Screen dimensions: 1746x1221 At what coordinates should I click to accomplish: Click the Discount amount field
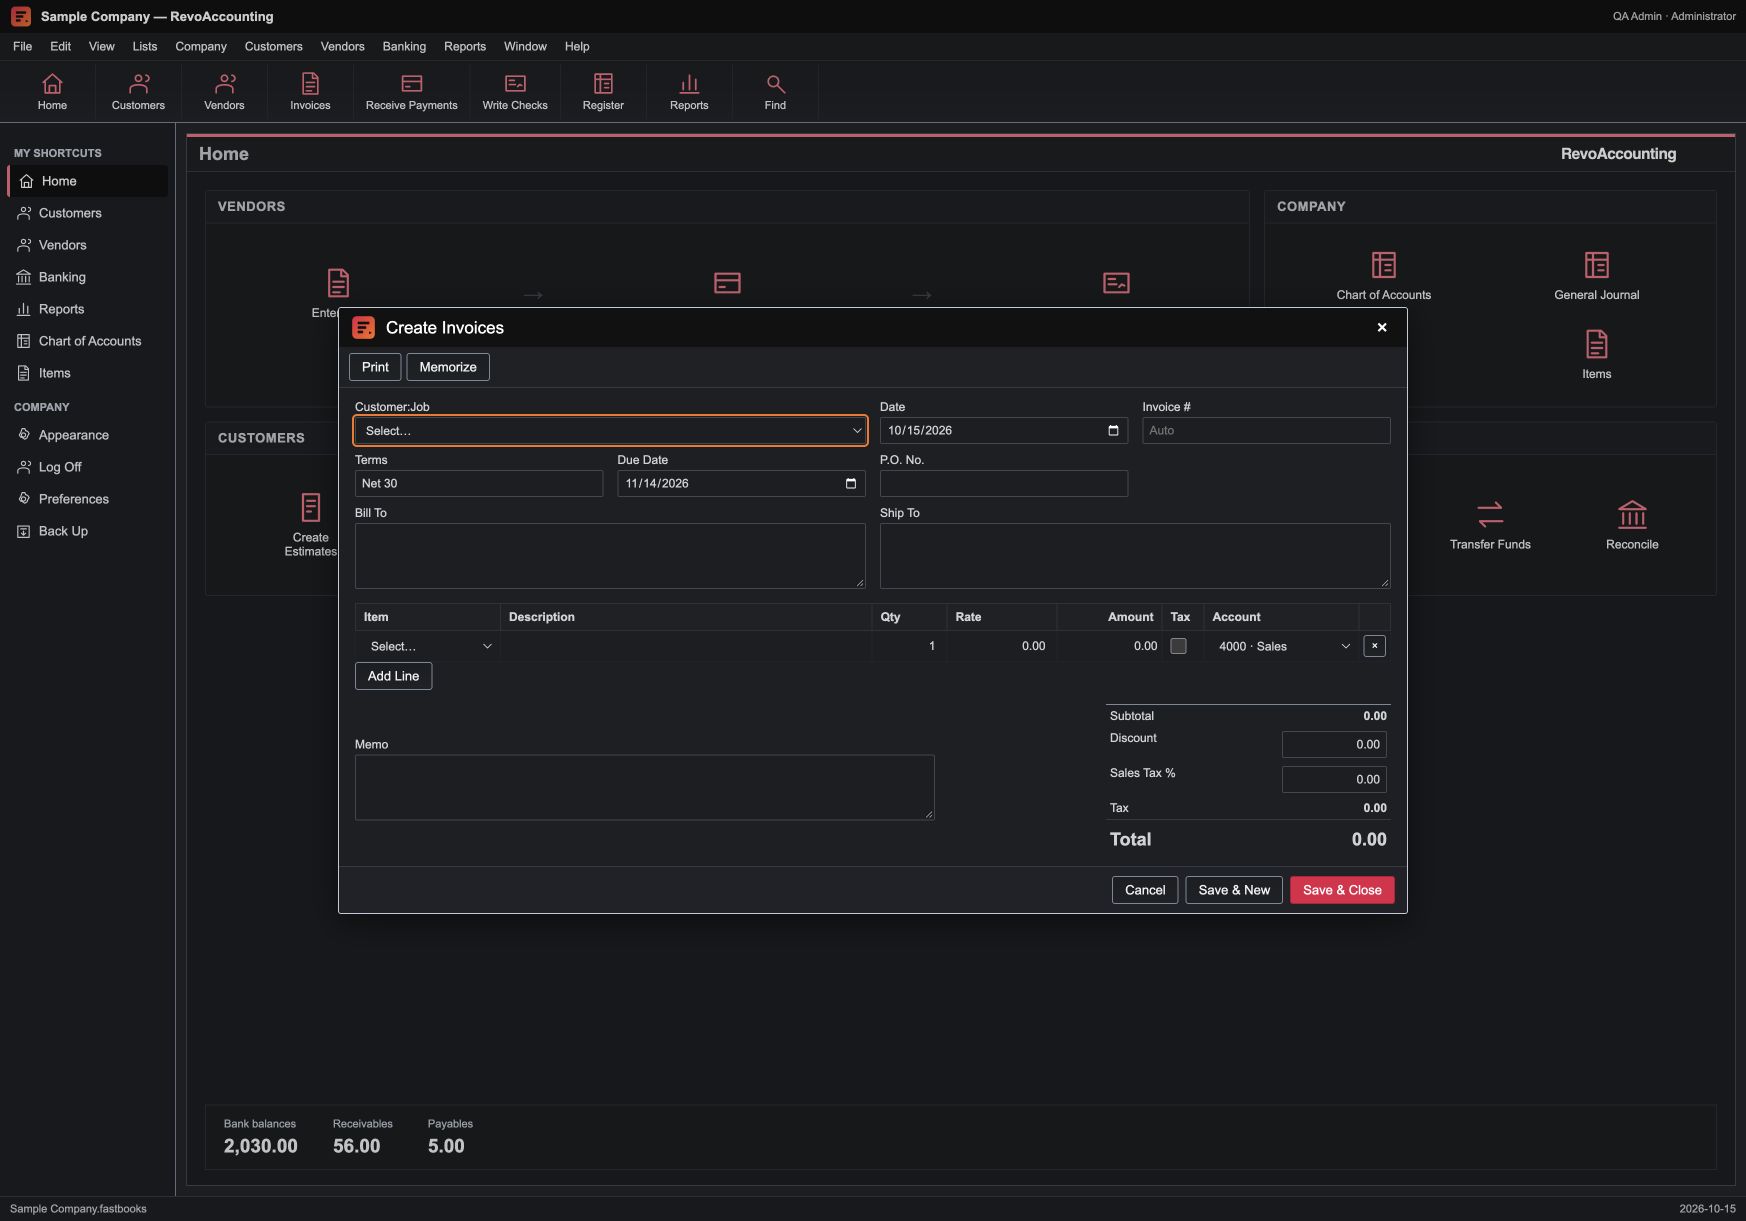coord(1334,744)
